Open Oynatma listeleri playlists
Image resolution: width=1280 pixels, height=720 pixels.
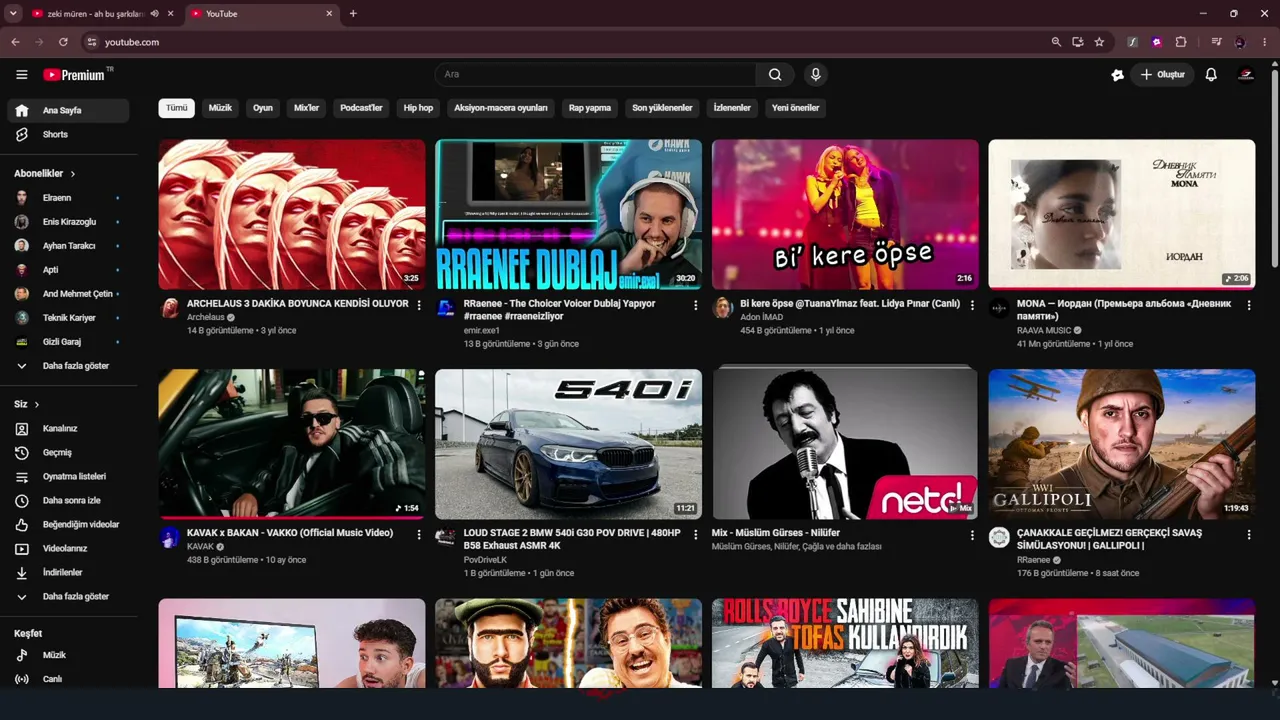(x=68, y=476)
